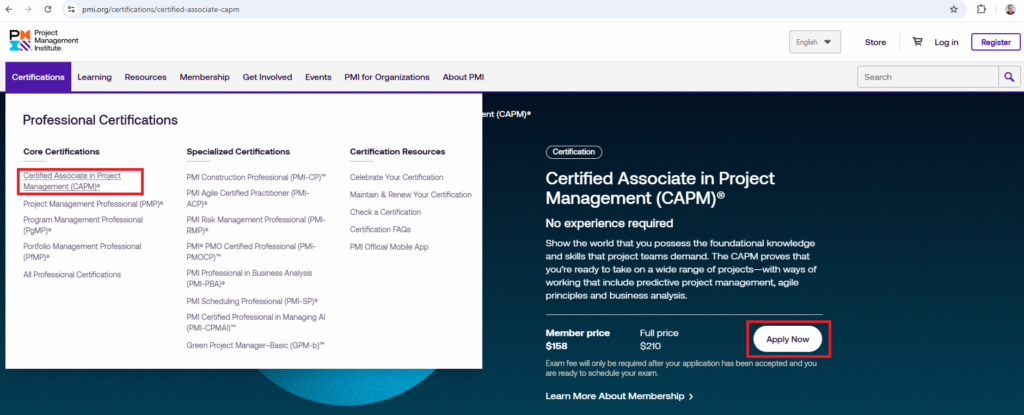Expand Learn More About Membership chevron
1024x415 pixels.
(691, 396)
